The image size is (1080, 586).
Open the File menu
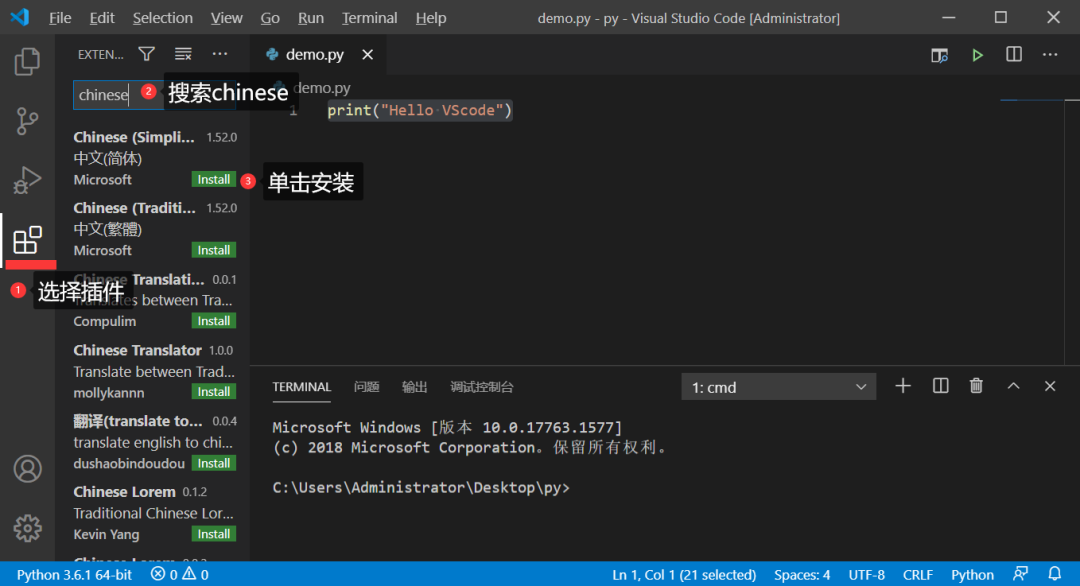coord(60,18)
